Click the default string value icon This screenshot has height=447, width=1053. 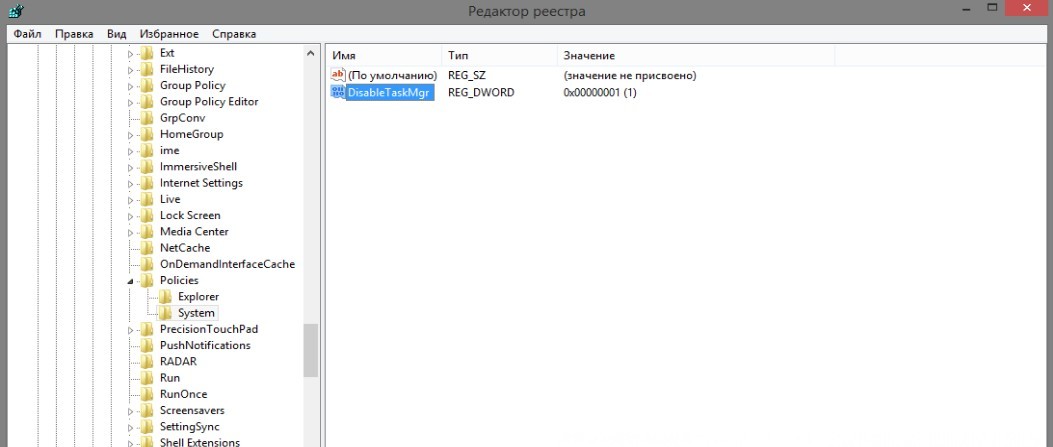coord(338,75)
